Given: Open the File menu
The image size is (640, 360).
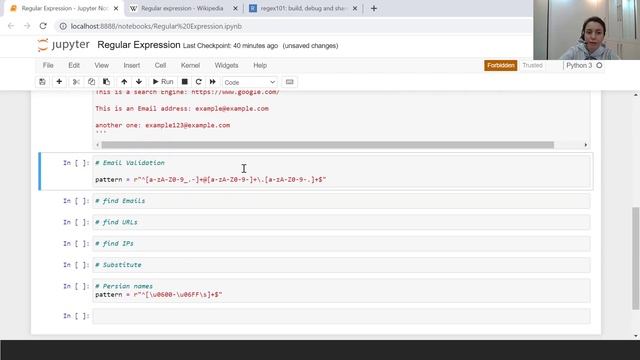Looking at the screenshot, I should 48,65.
